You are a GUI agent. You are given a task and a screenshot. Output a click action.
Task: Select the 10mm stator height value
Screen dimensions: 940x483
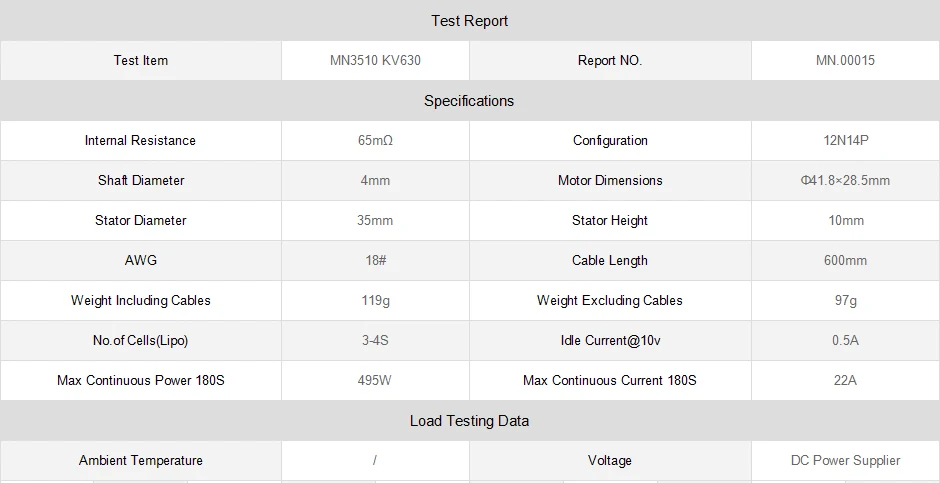(845, 221)
